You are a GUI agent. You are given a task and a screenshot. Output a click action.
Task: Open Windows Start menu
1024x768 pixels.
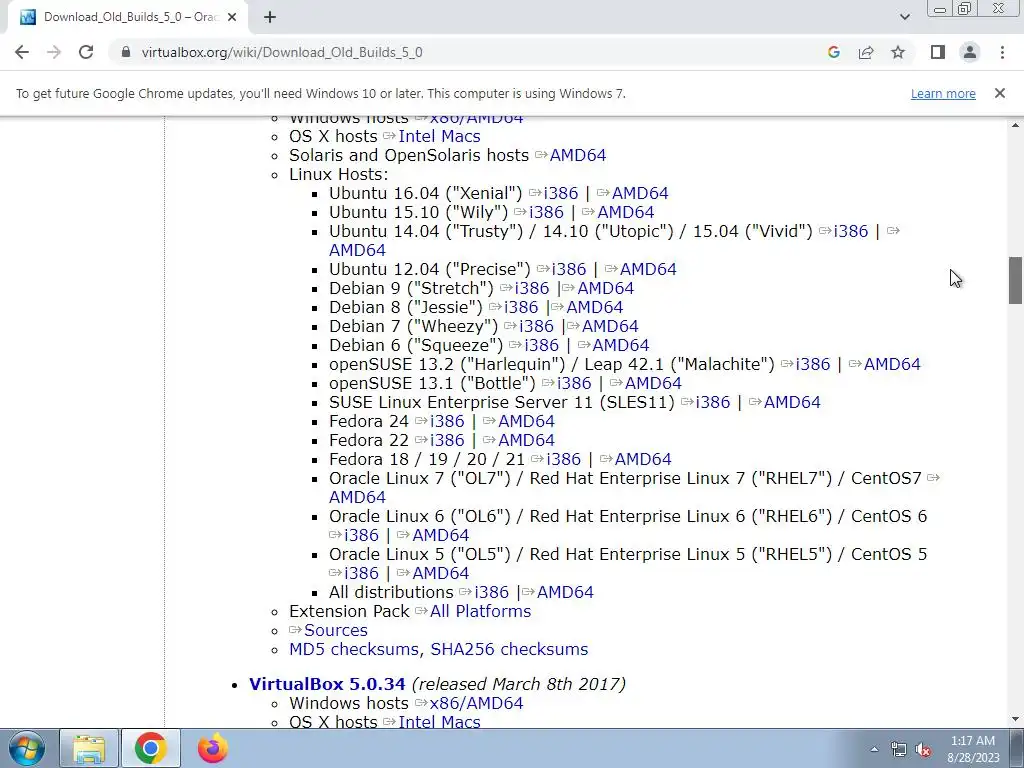tap(27, 749)
